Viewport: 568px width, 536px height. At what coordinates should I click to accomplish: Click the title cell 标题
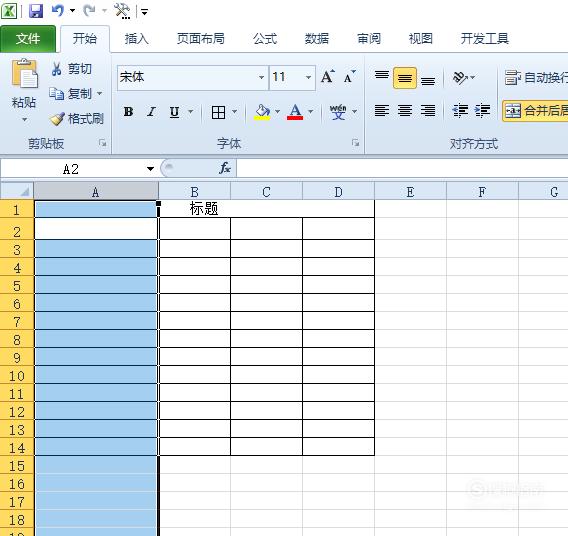(x=204, y=209)
